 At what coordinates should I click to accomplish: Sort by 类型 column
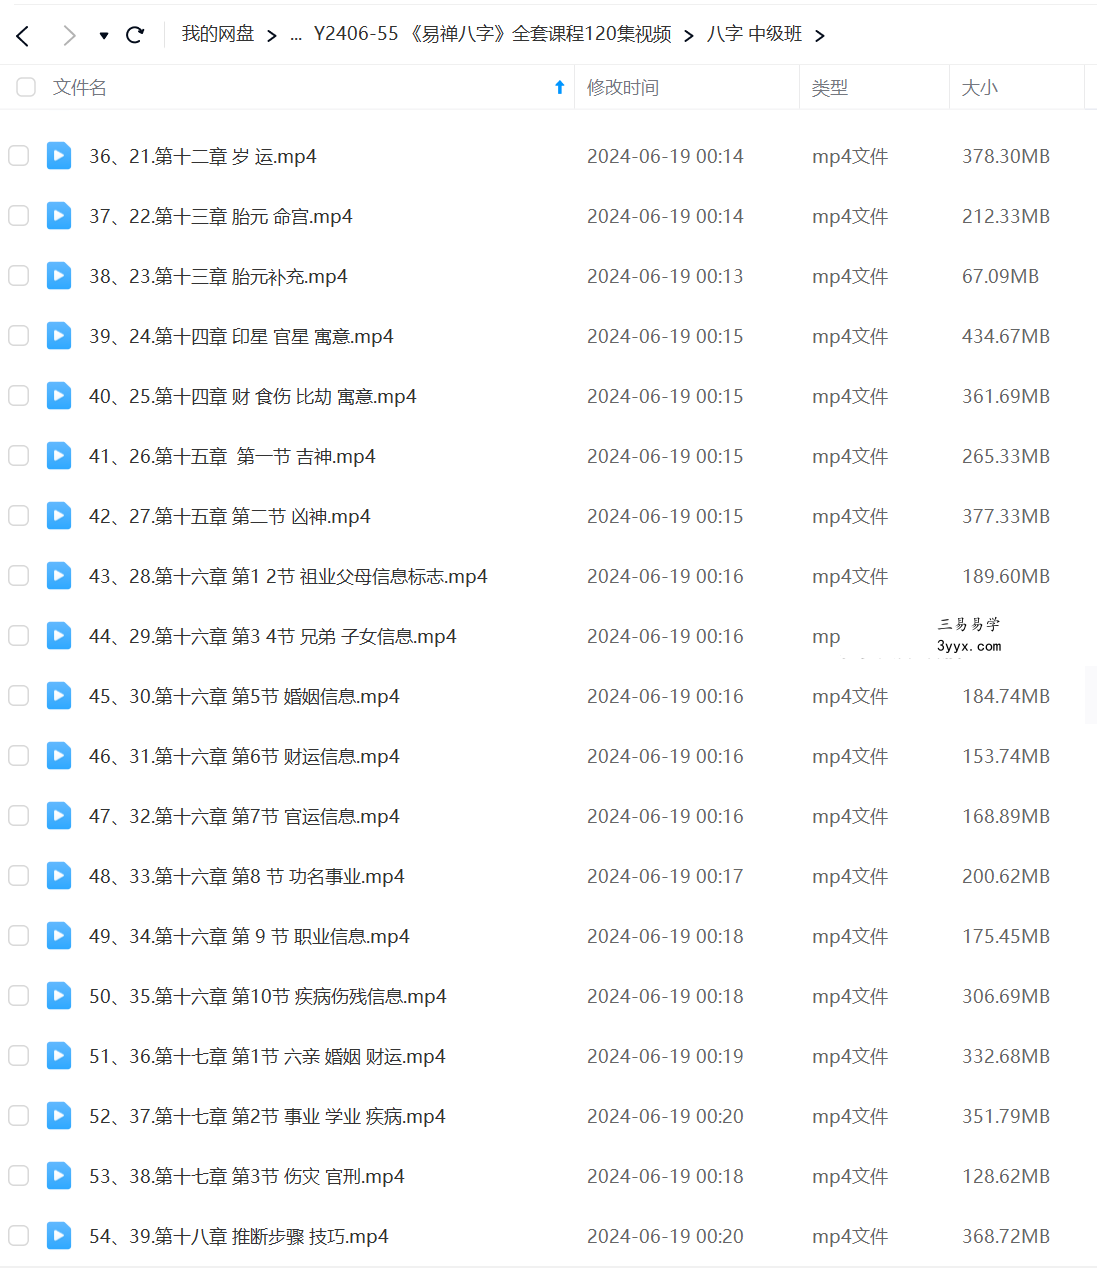point(830,88)
